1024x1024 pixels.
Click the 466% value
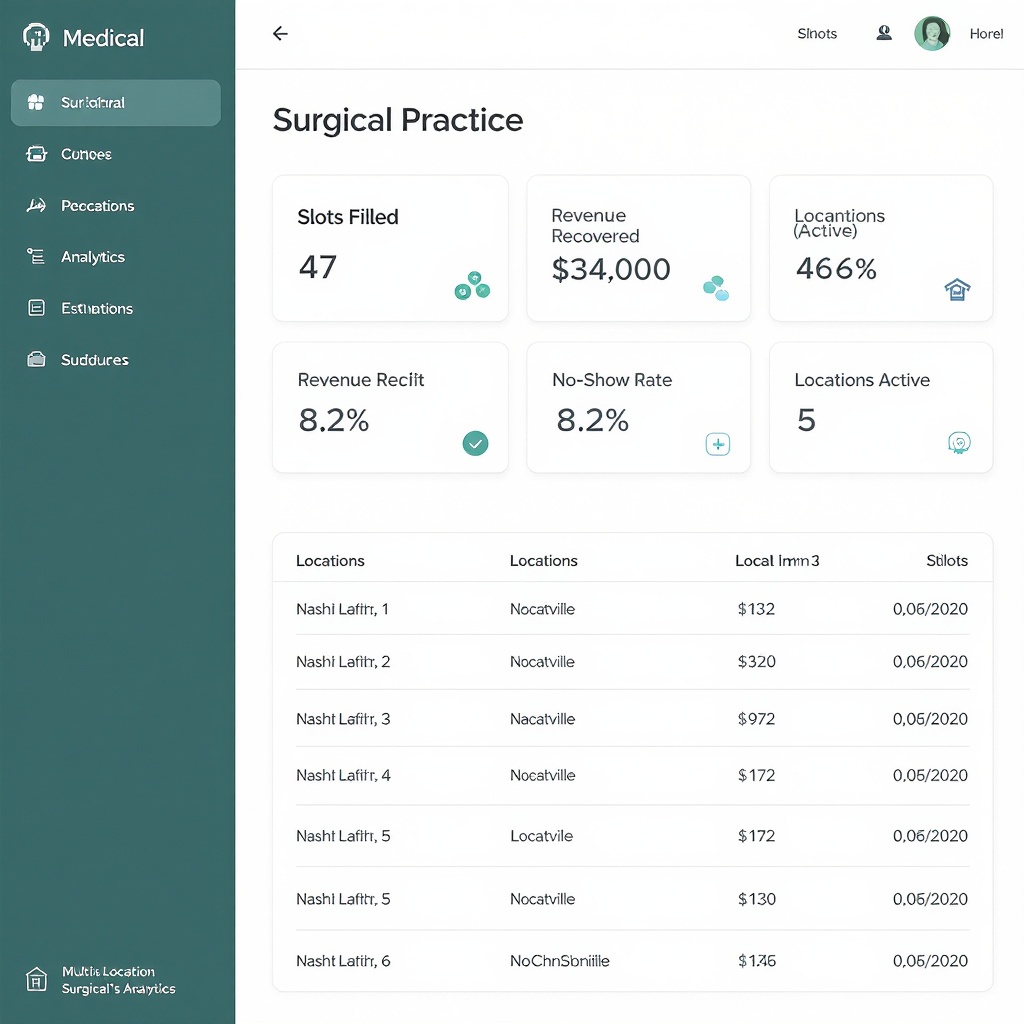[x=836, y=268]
